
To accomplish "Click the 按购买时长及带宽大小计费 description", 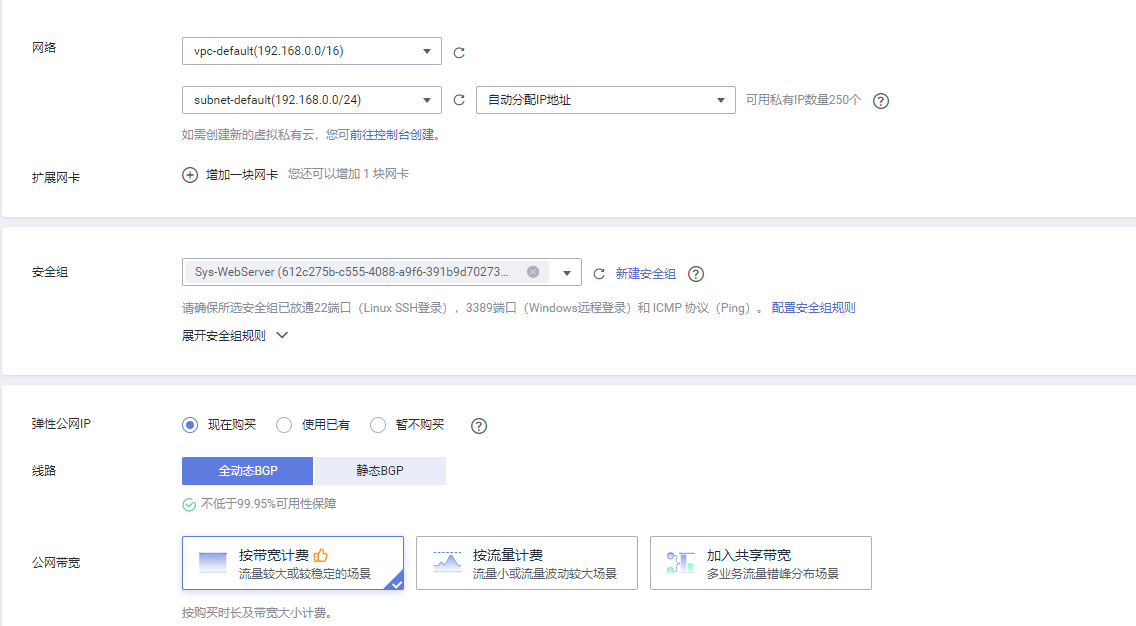I will point(256,613).
